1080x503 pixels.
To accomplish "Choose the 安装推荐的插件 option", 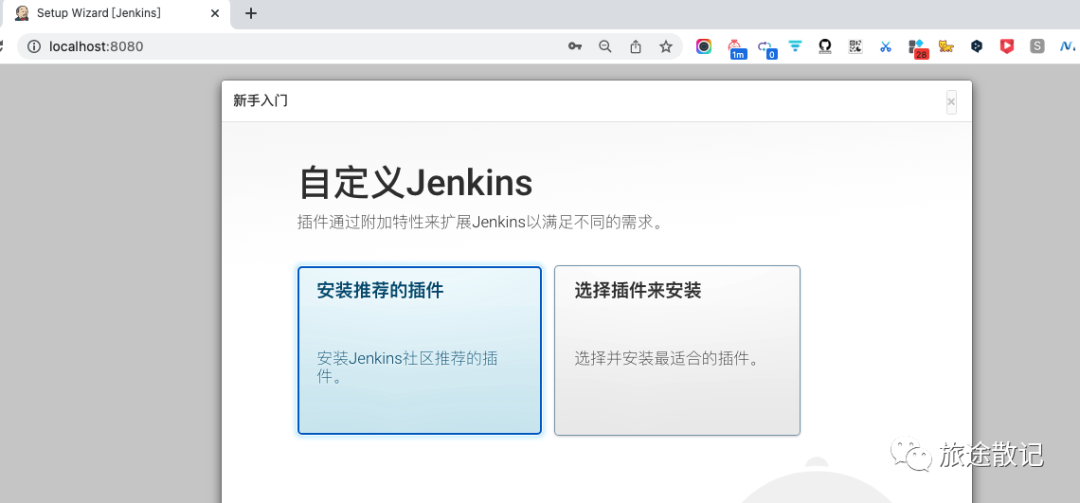I will tap(419, 350).
